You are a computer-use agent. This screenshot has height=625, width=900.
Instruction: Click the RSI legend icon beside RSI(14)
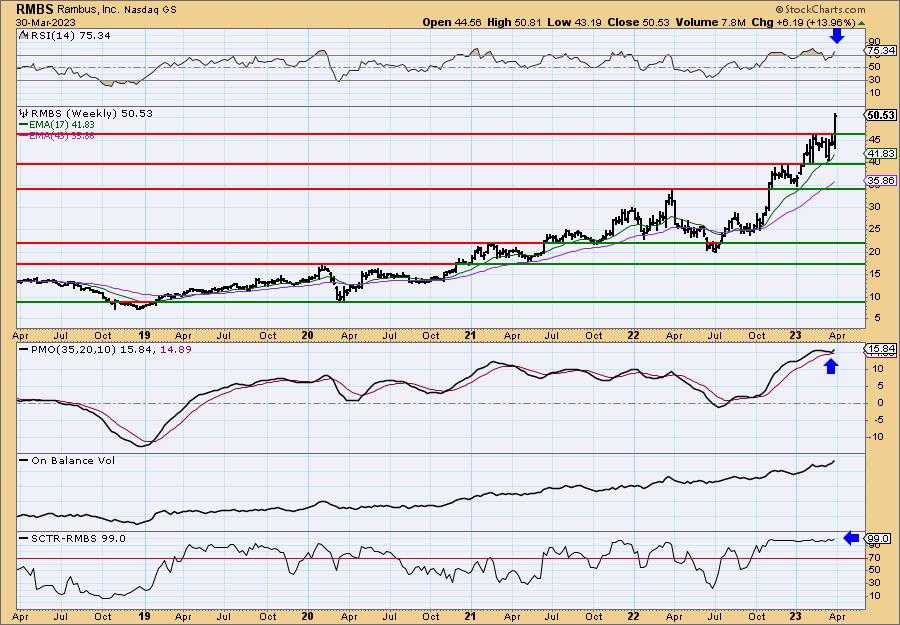click(23, 35)
